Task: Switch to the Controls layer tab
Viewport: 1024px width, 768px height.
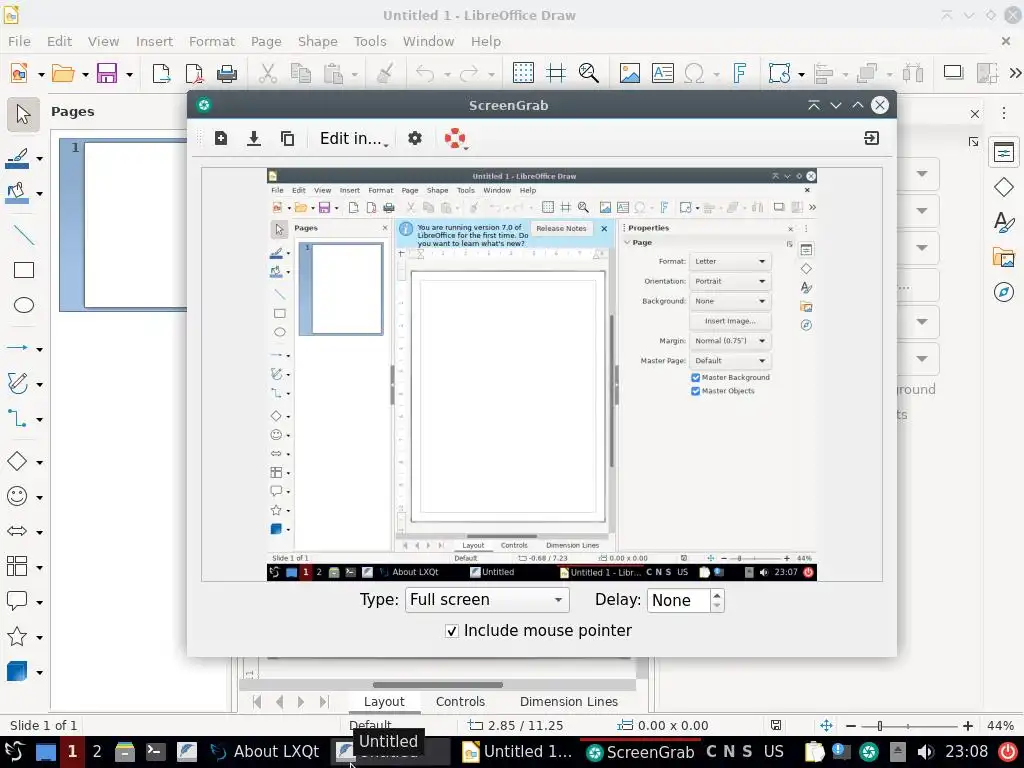Action: [460, 701]
